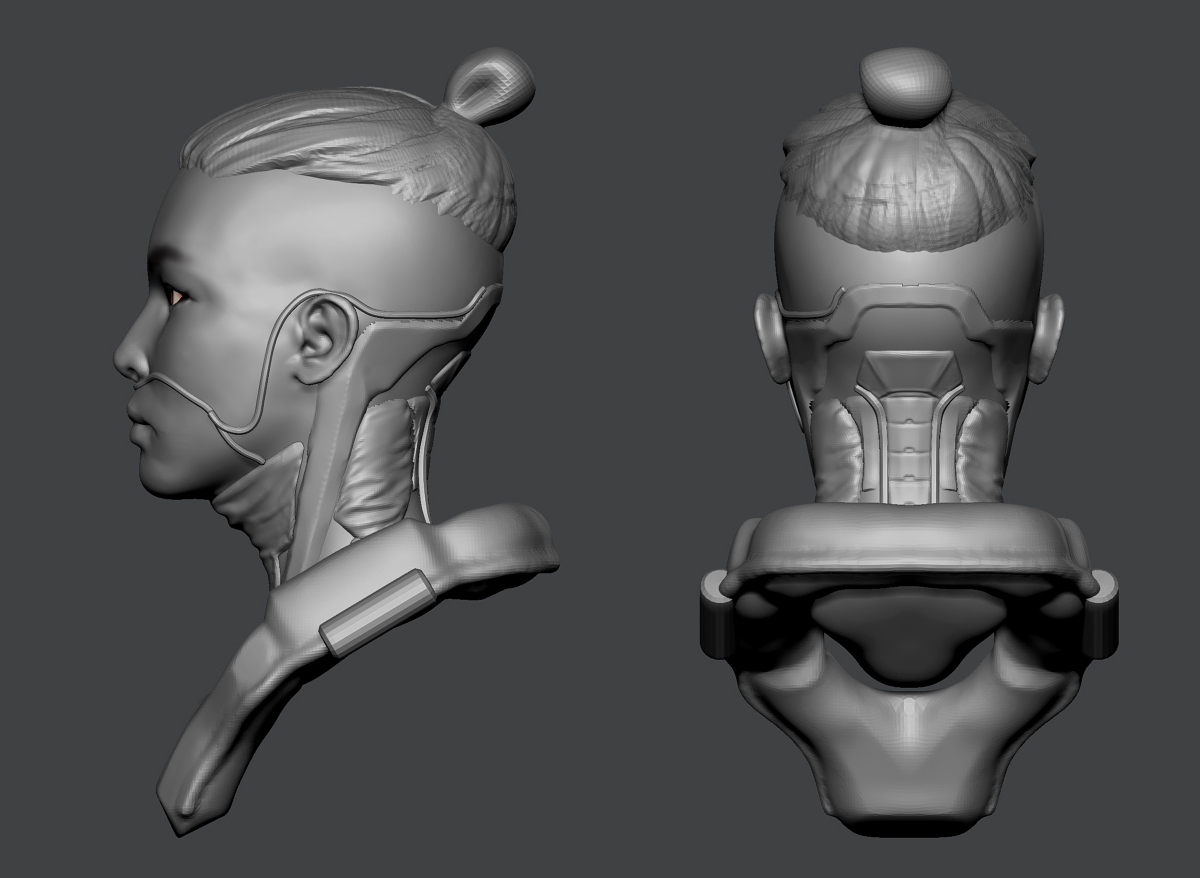Select the nose tip in the profile view
The height and width of the screenshot is (878, 1200).
click(124, 364)
